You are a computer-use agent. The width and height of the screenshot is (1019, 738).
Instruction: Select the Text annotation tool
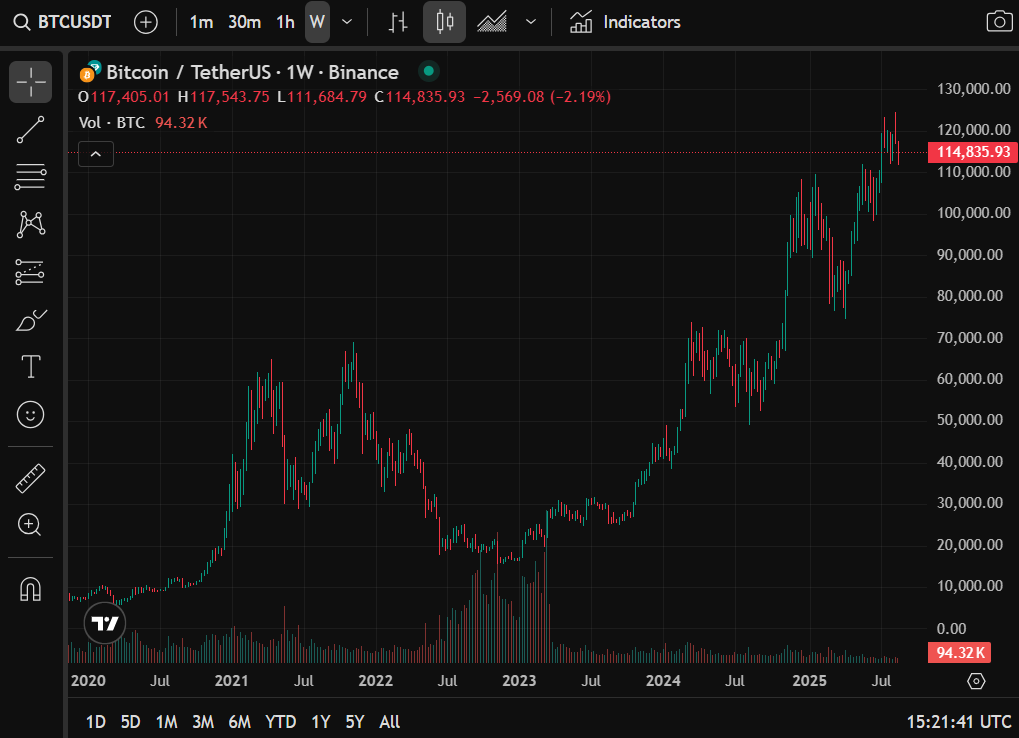click(x=31, y=367)
